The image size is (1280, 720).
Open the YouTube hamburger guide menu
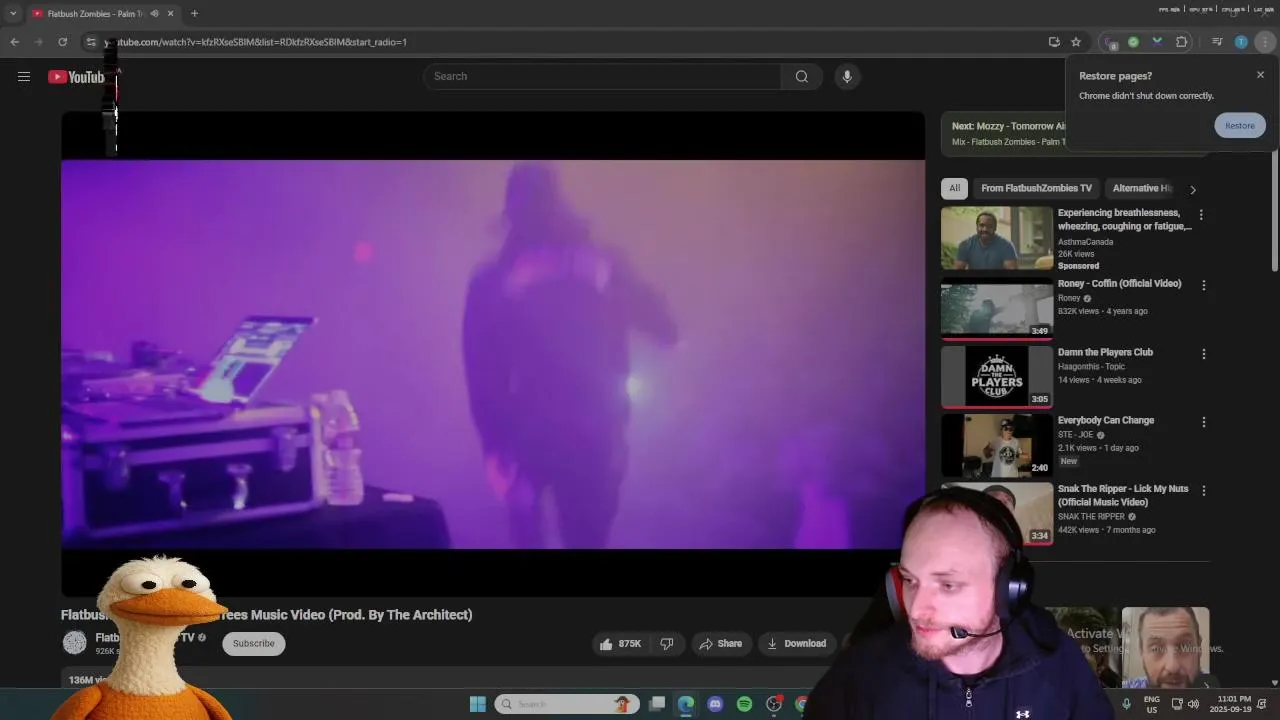[x=24, y=77]
